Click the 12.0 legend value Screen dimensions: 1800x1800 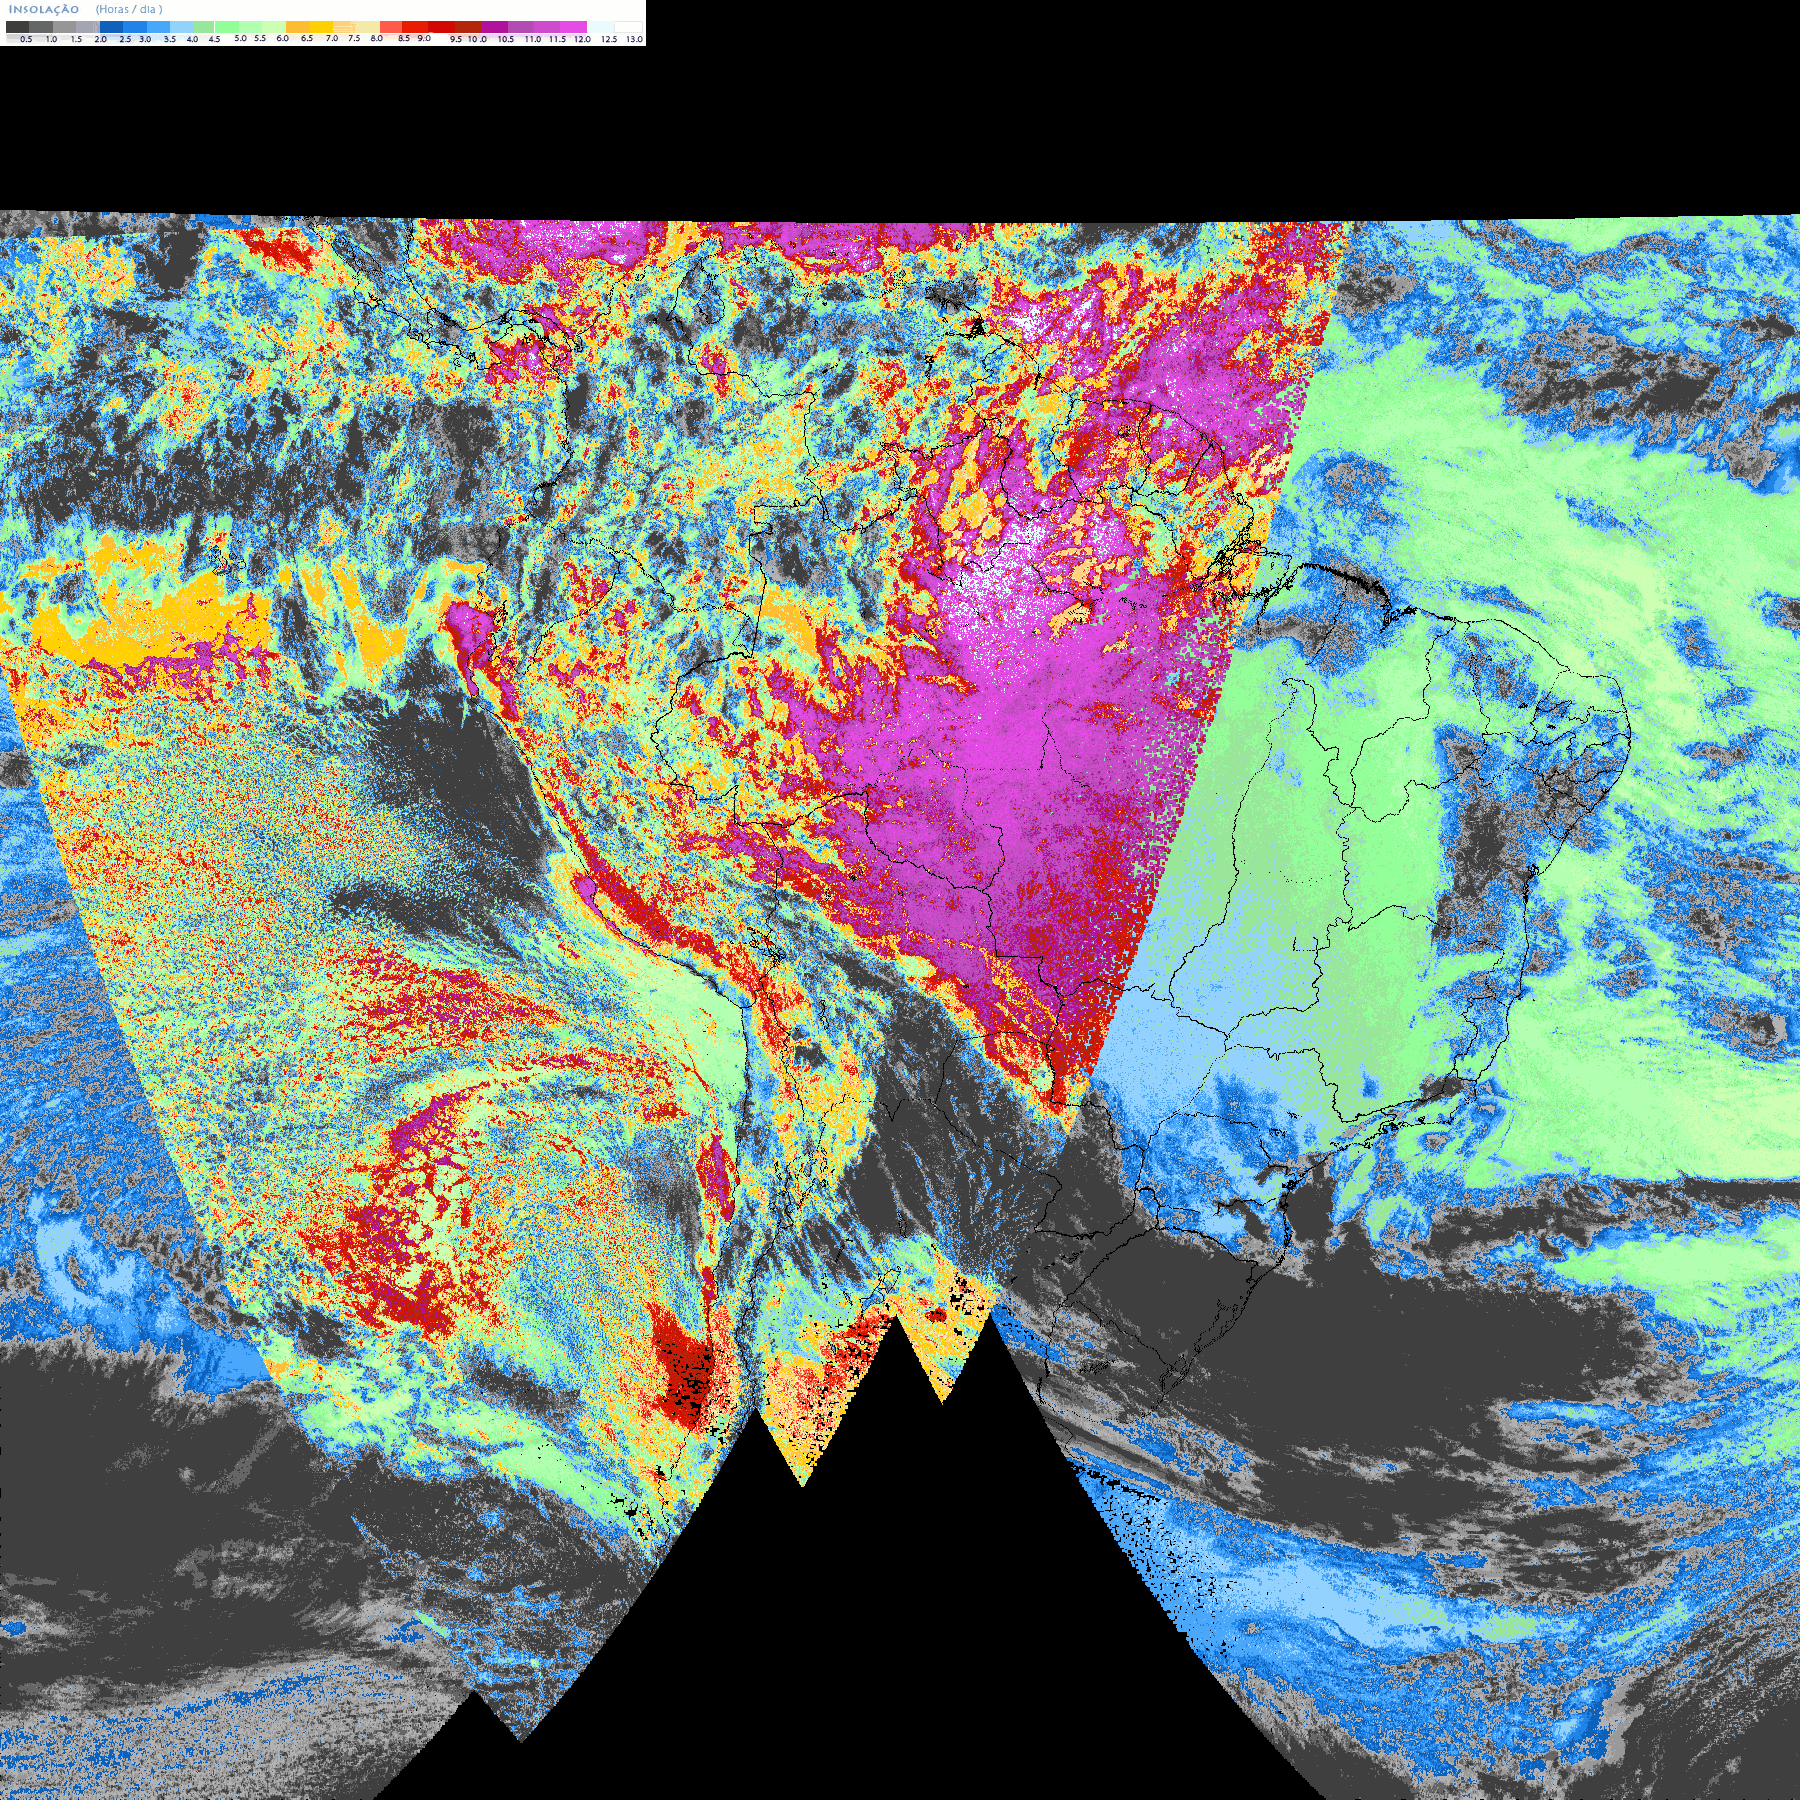coord(582,39)
